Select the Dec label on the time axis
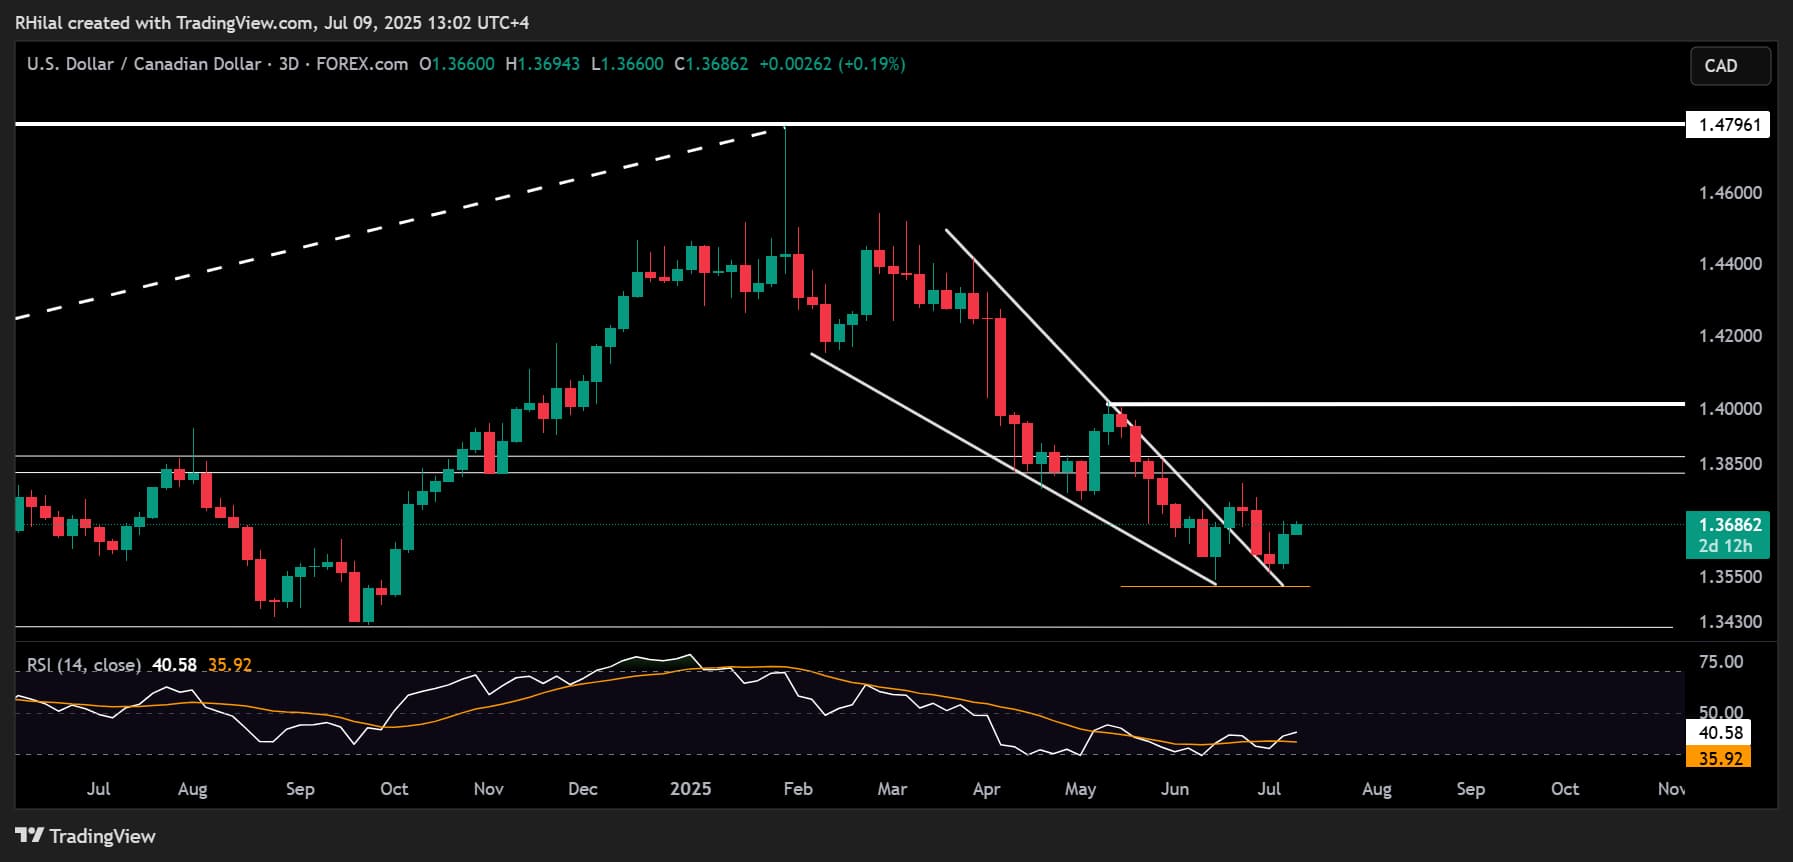Screen dimensions: 1793x862 click(582, 789)
